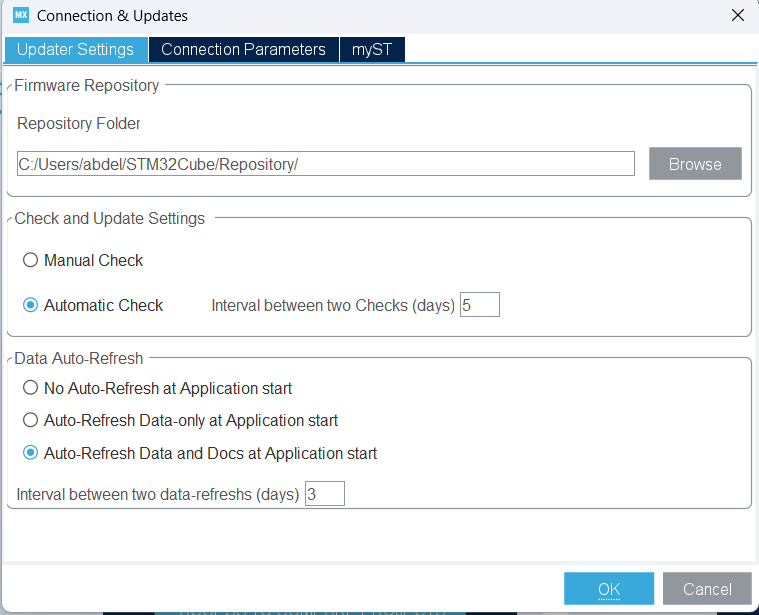Close the Connection & Updates dialog
759x615 pixels.
(738, 16)
